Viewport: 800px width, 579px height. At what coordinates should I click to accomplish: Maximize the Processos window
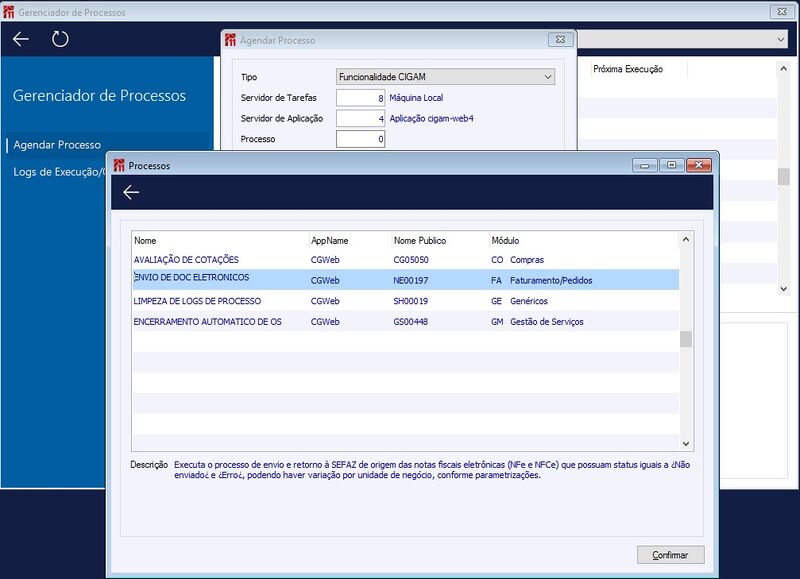[671, 165]
